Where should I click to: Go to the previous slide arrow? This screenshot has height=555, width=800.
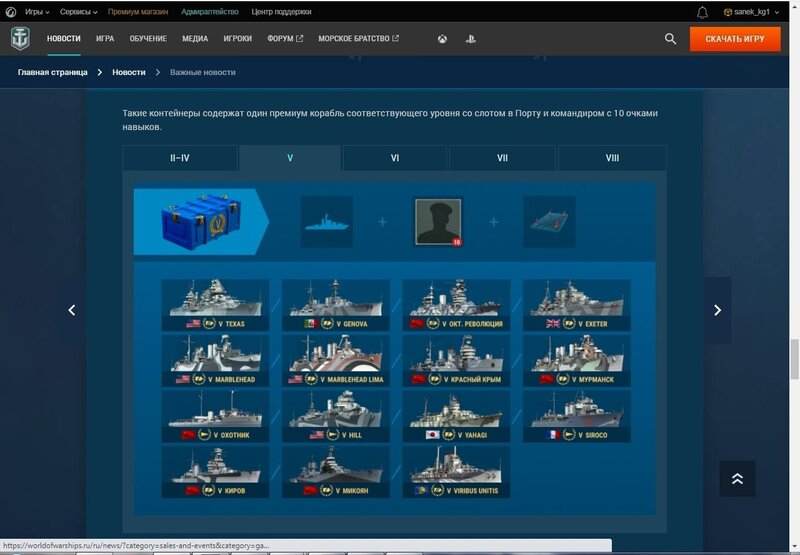[x=72, y=310]
